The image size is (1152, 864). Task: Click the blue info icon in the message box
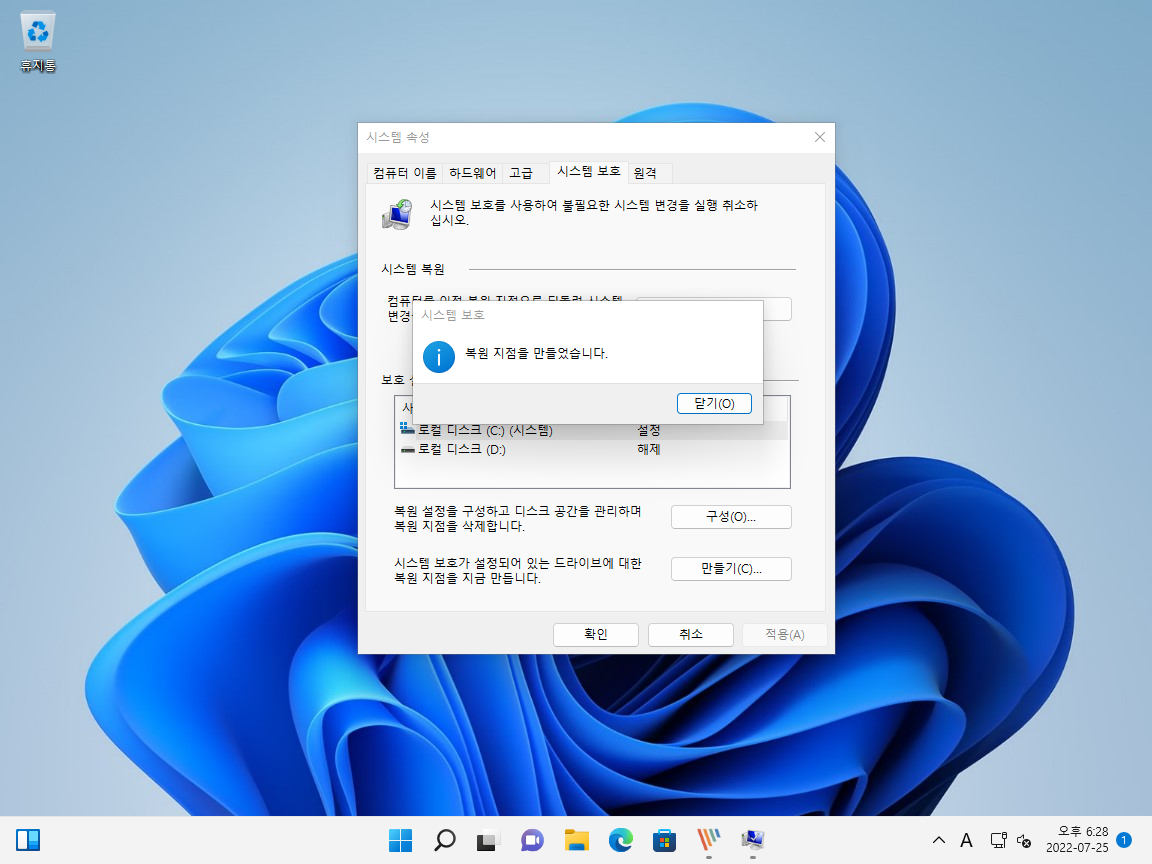(x=439, y=357)
